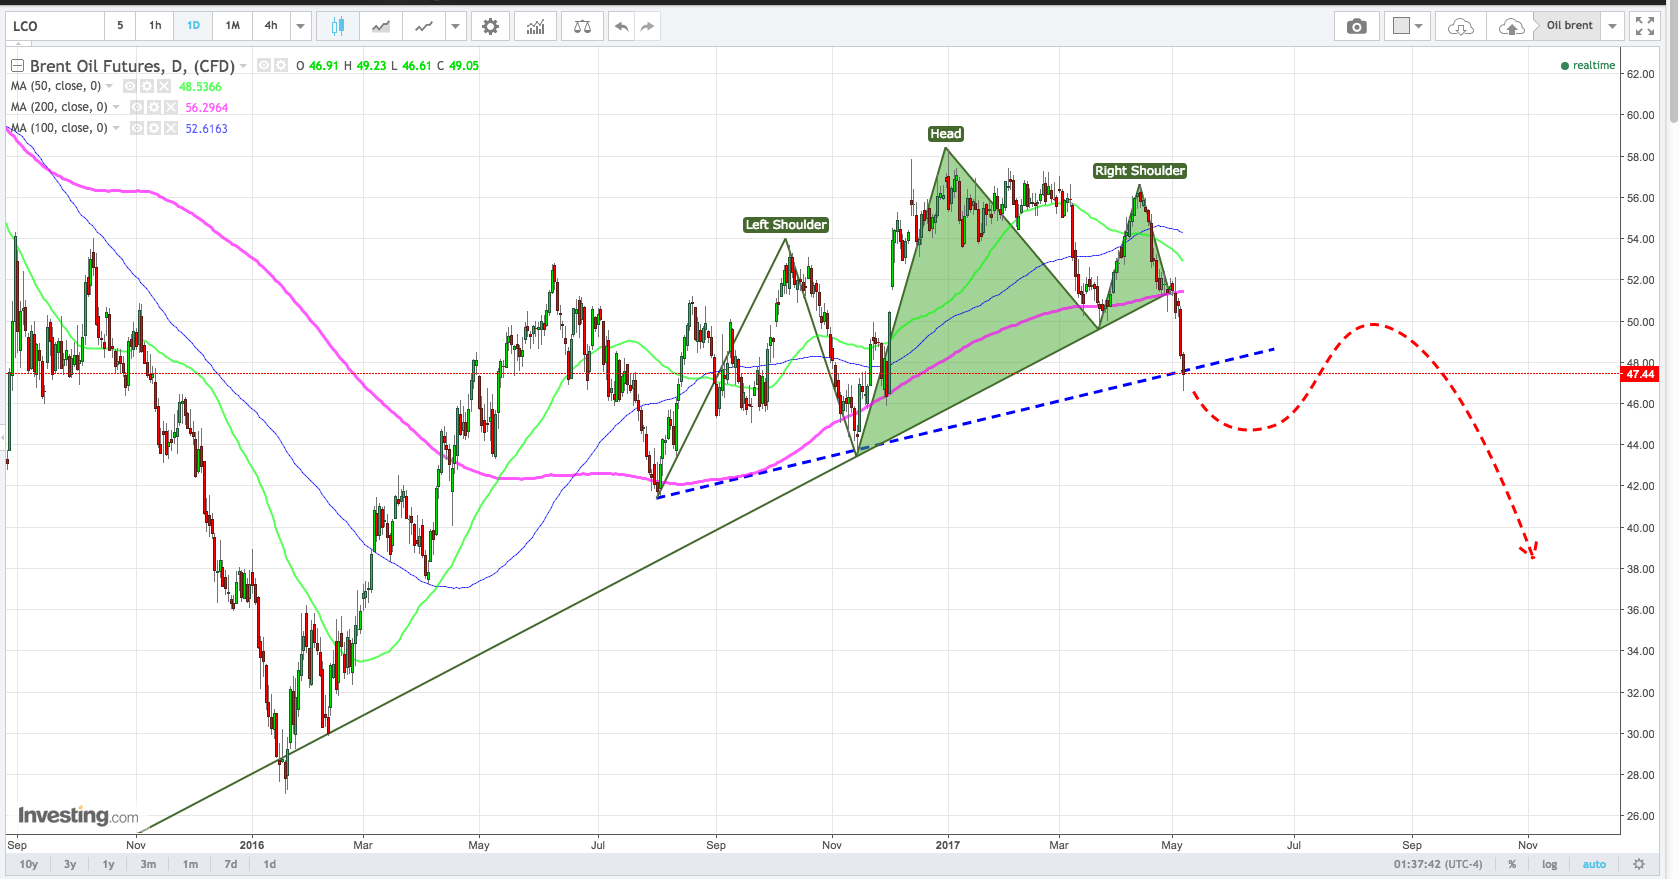Open settings of MA 200 indicator
This screenshot has height=879, width=1679.
point(154,107)
